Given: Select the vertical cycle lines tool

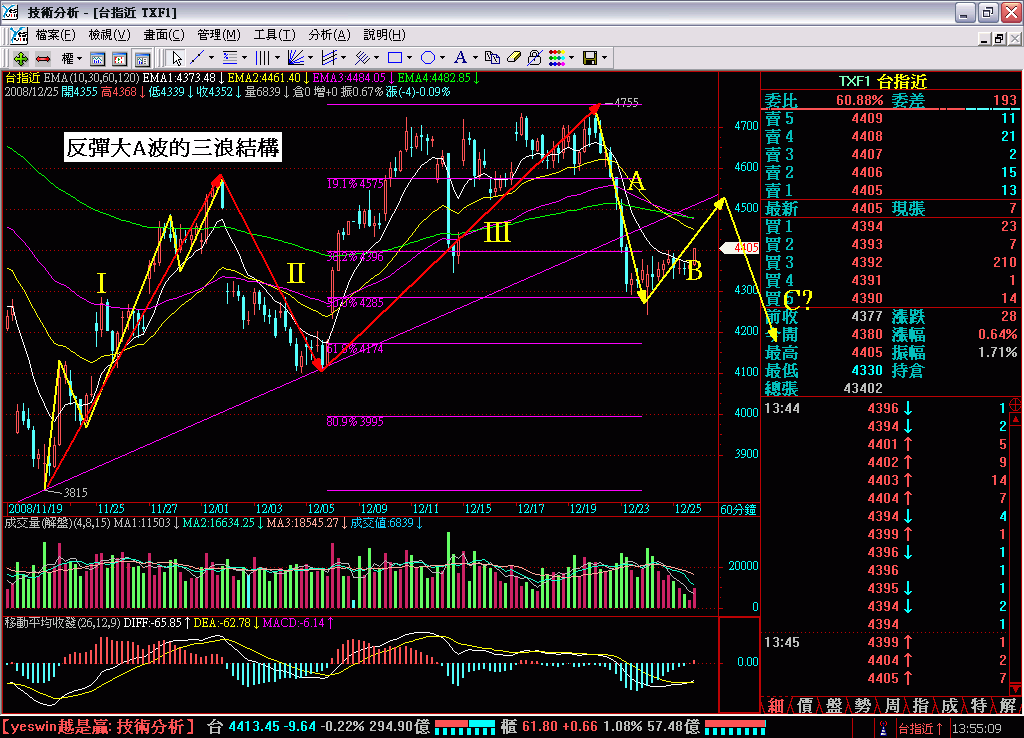Looking at the screenshot, I should pos(263,58).
